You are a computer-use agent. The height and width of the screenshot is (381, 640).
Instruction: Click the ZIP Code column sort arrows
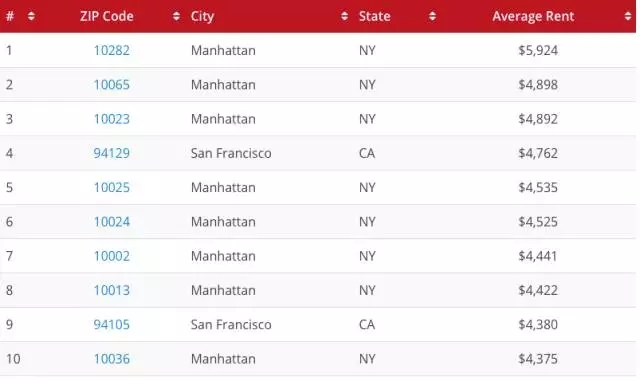176,16
